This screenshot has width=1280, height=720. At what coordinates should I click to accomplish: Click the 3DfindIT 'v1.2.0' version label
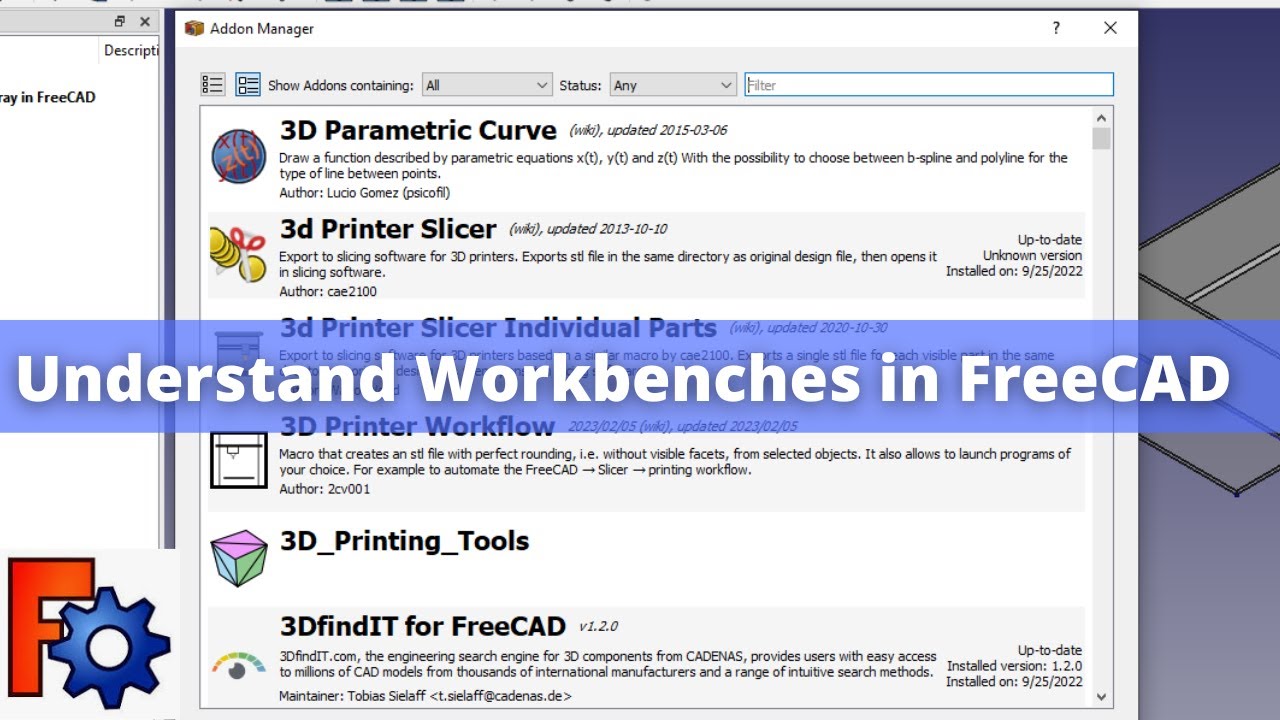coord(599,627)
